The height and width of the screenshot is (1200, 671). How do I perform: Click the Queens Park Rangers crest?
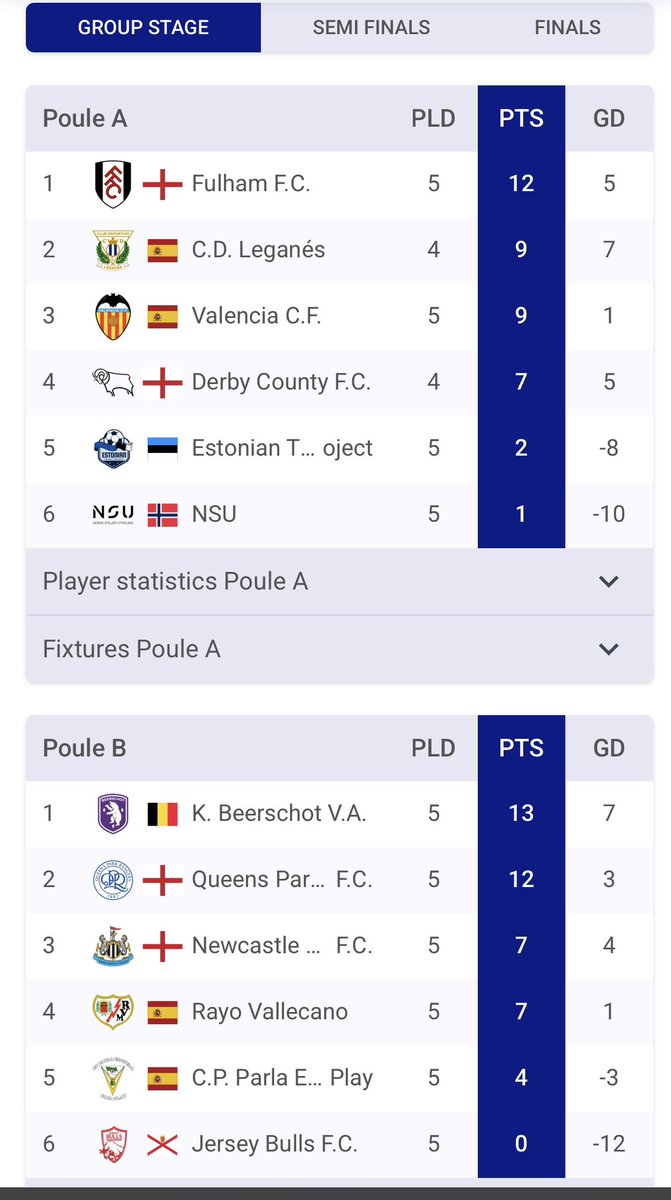[x=113, y=879]
